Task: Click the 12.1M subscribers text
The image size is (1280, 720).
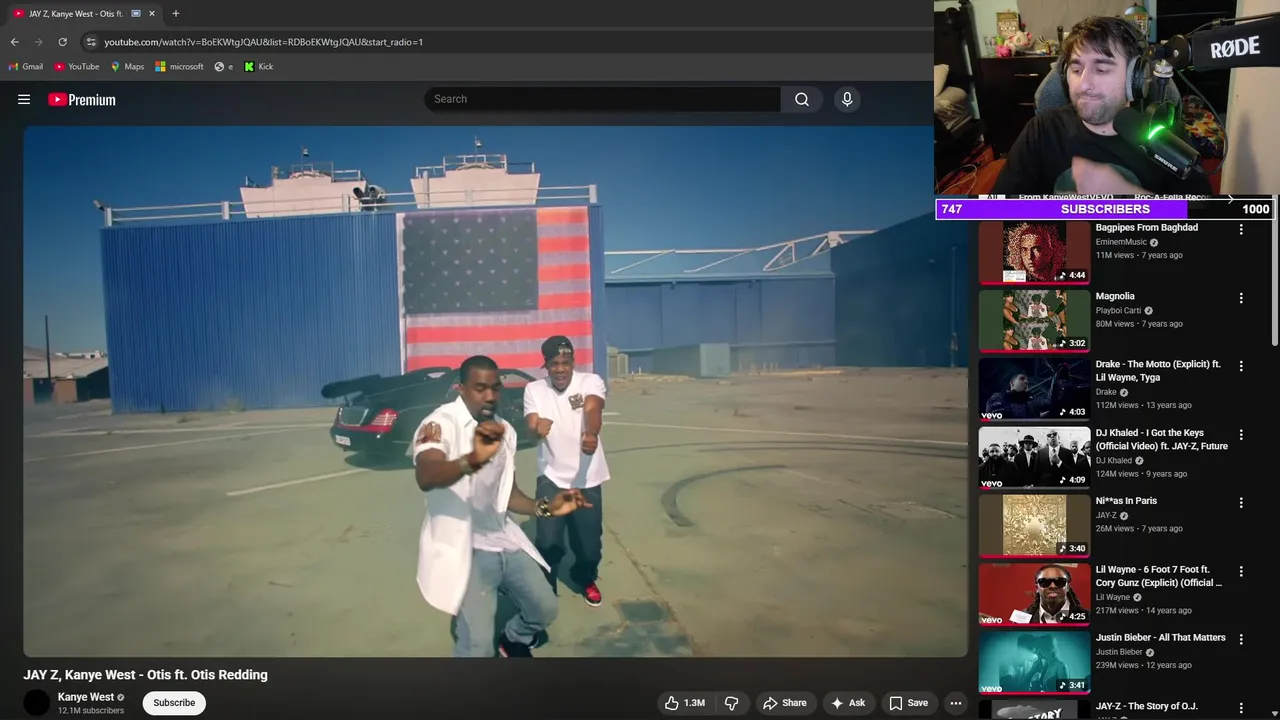Action: 91,711
